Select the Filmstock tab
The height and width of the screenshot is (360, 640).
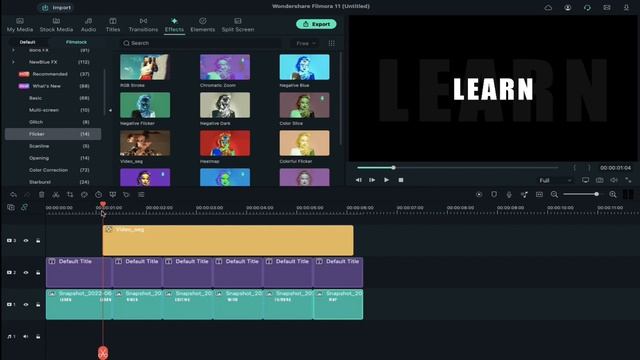(76, 42)
